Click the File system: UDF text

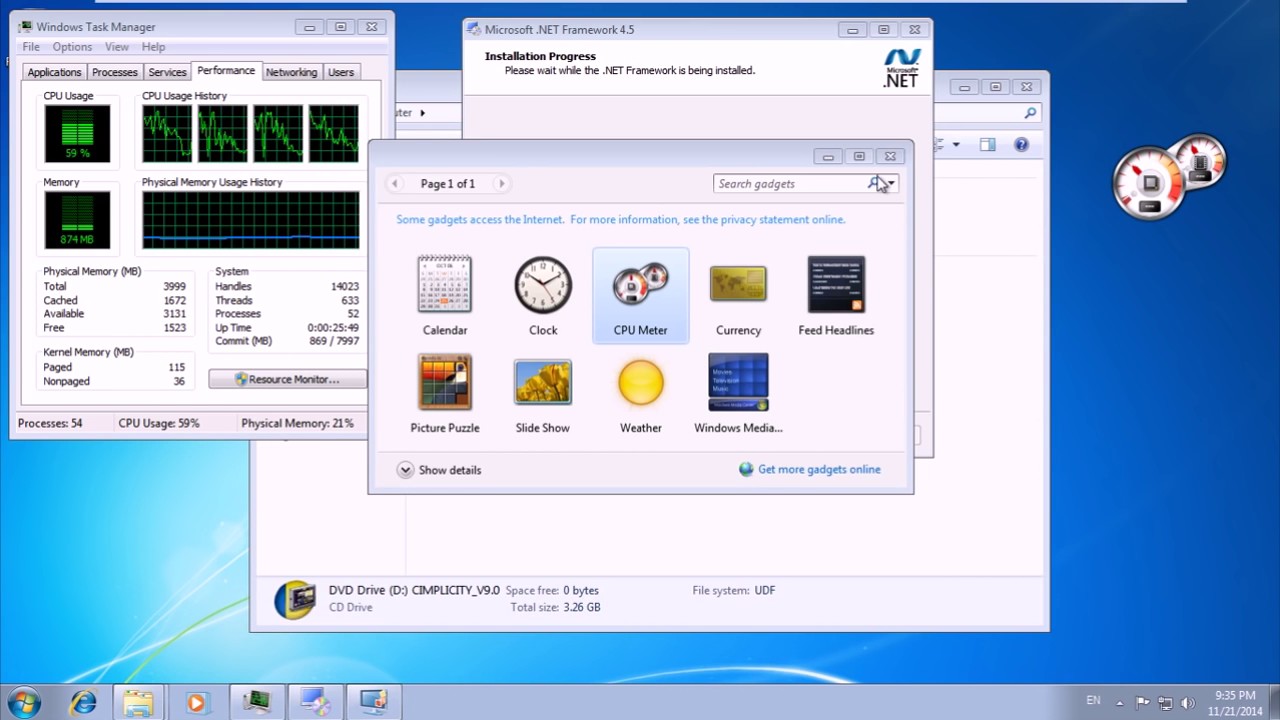tap(733, 590)
